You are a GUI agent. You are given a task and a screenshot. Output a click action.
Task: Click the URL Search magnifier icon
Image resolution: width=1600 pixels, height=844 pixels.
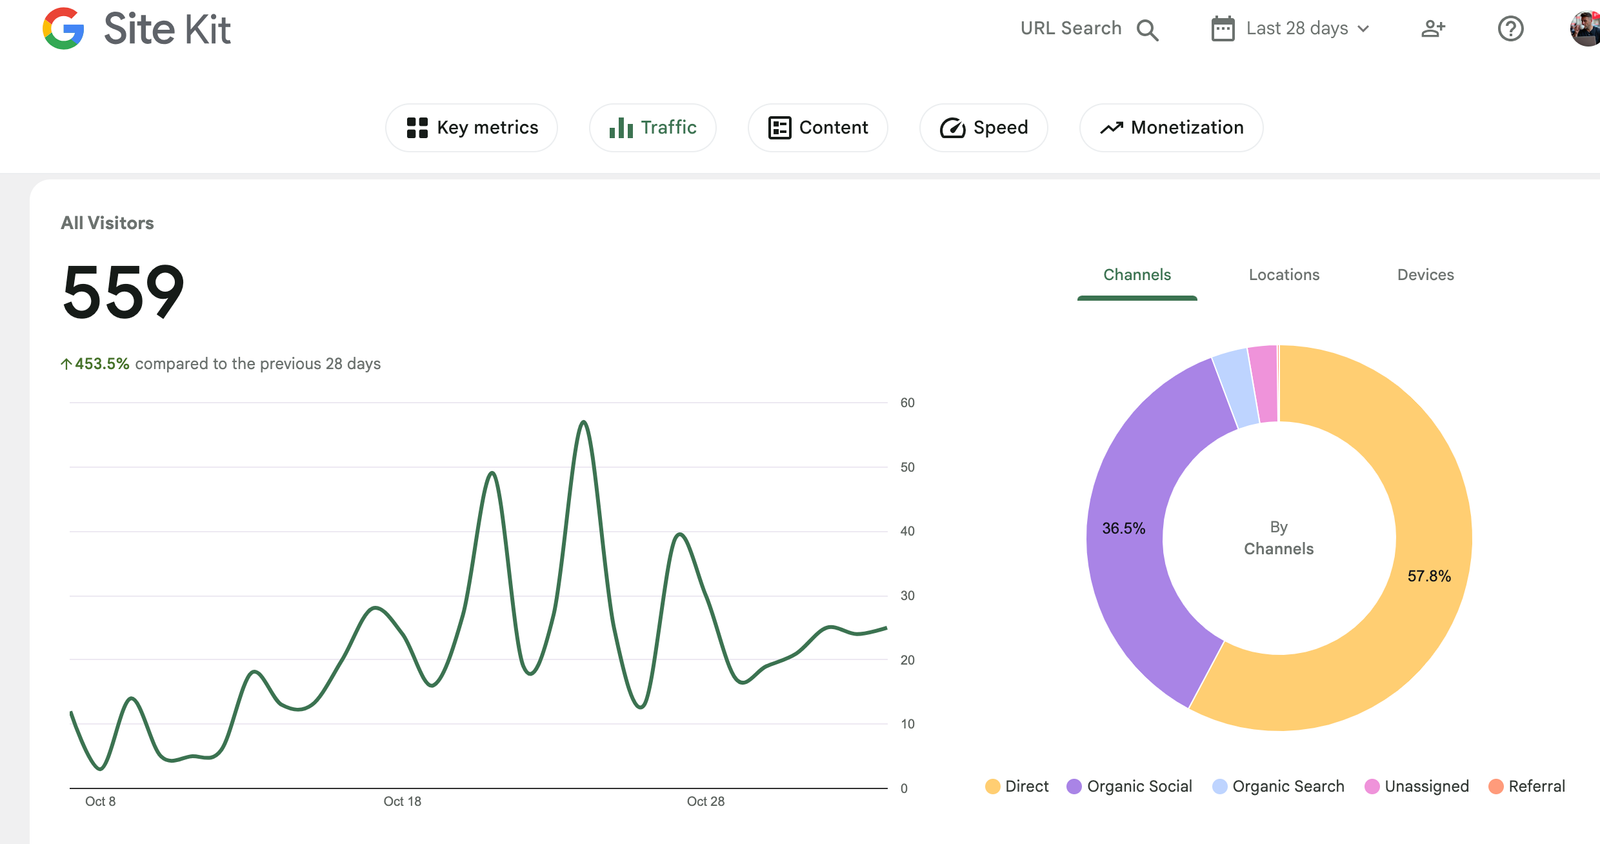point(1147,30)
